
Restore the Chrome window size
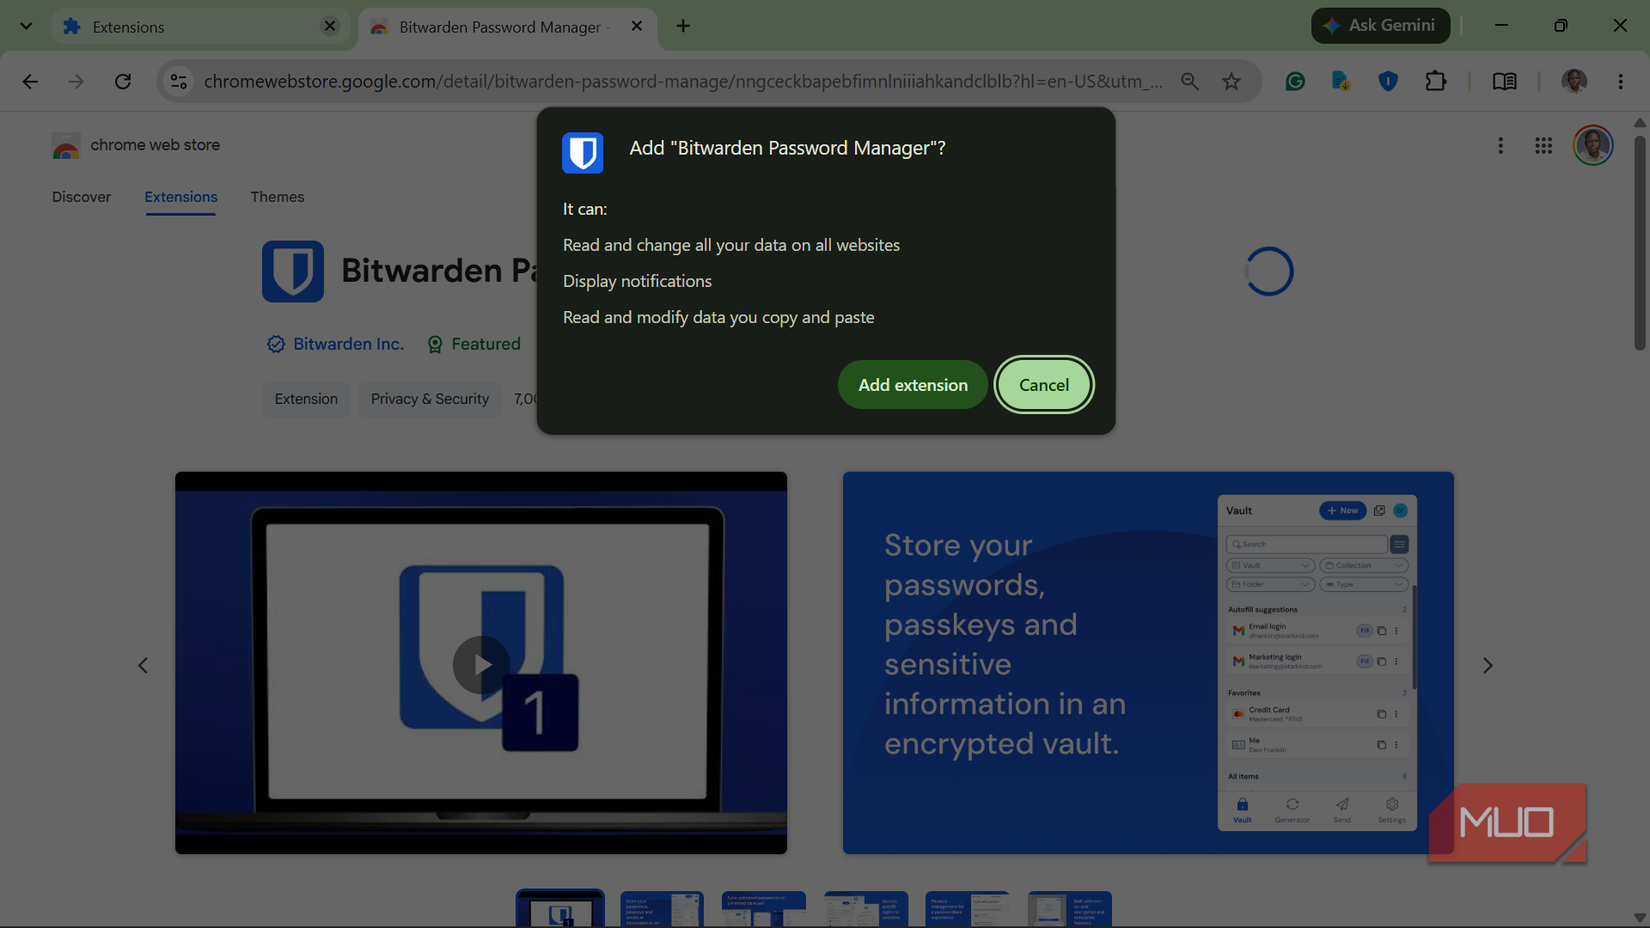coord(1560,26)
